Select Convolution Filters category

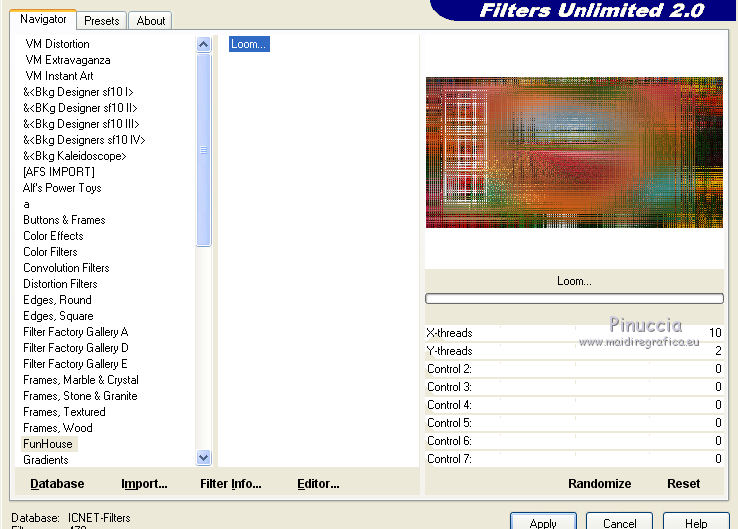(x=66, y=268)
